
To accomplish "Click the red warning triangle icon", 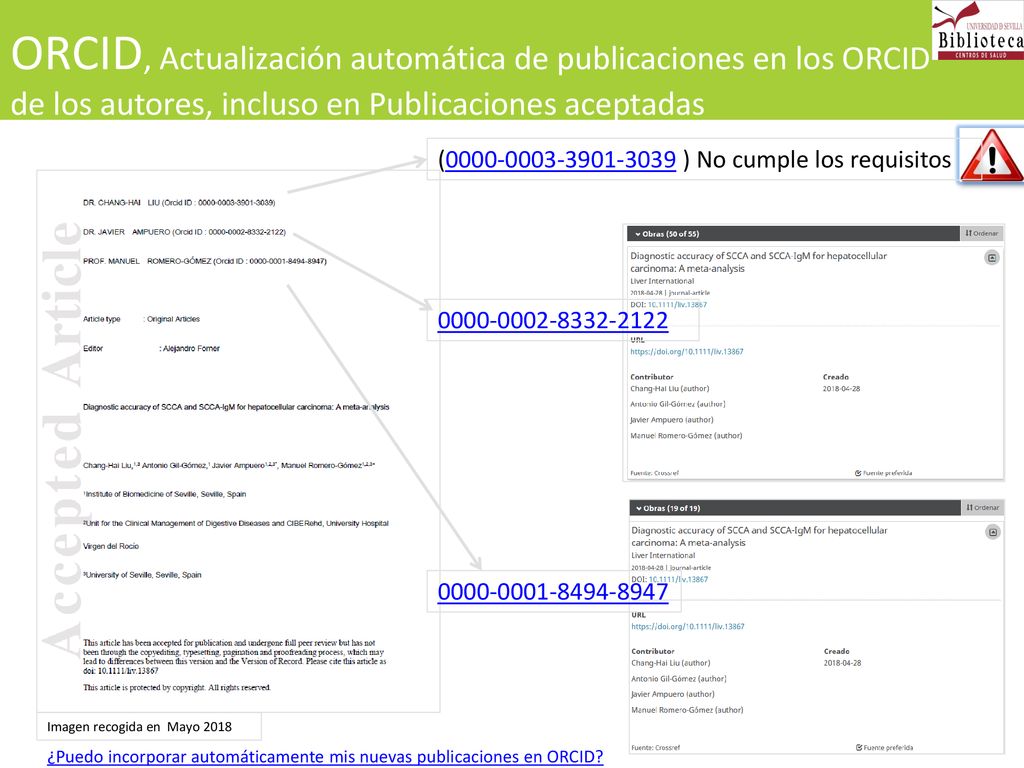I will coord(991,156).
